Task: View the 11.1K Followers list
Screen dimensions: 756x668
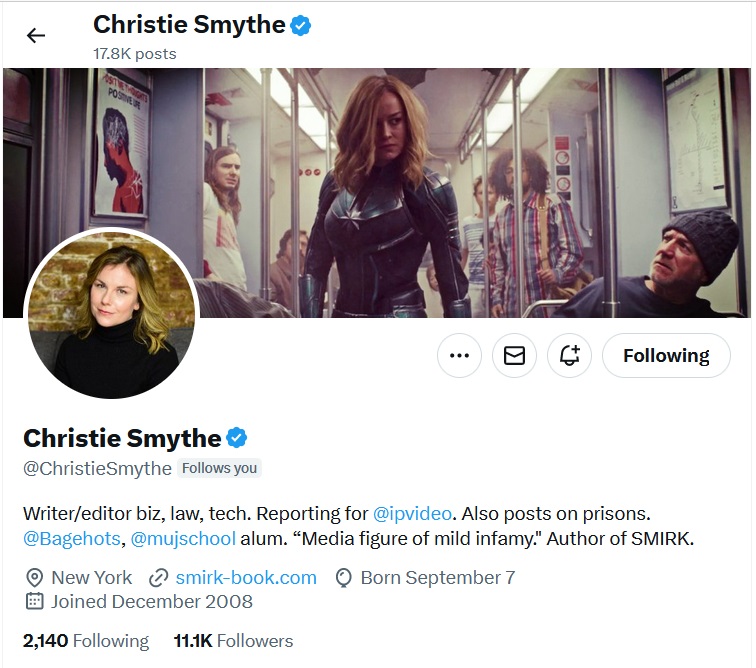Action: (x=233, y=641)
